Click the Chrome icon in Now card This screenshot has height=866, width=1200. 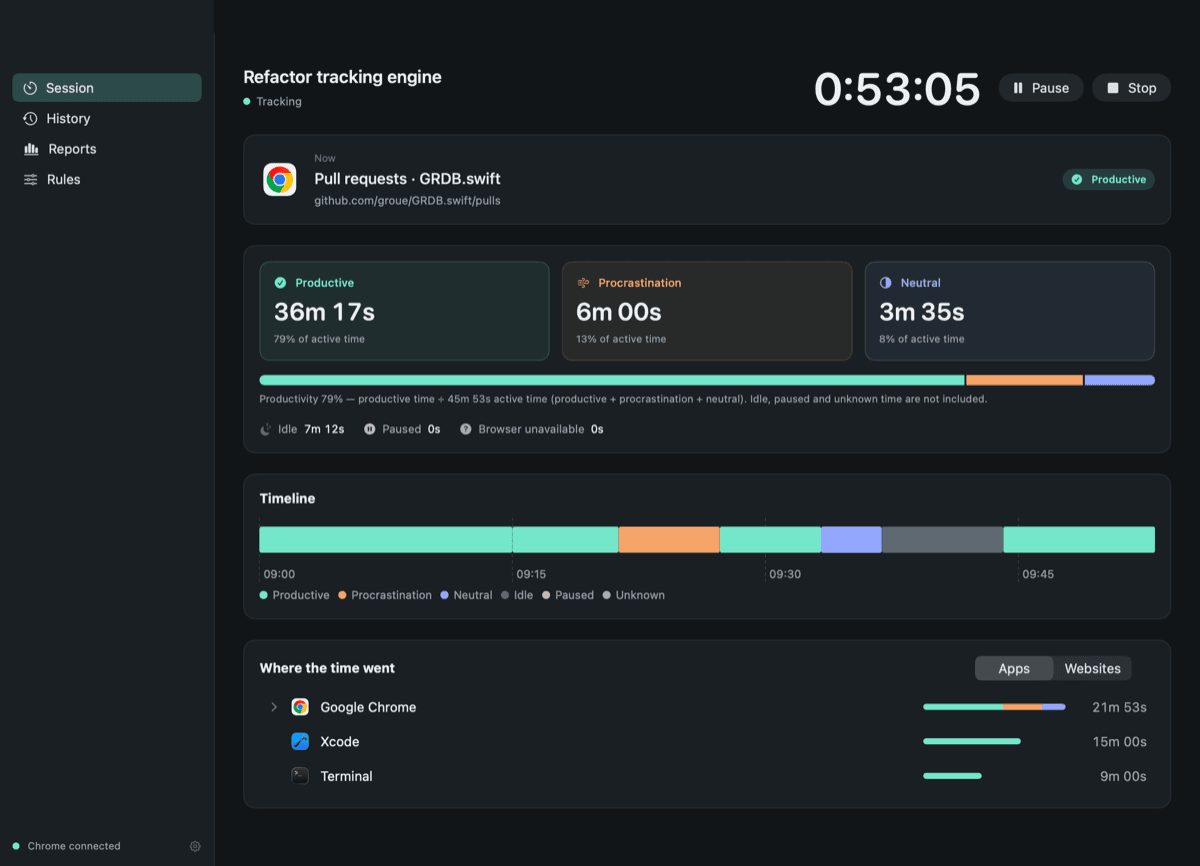(280, 180)
